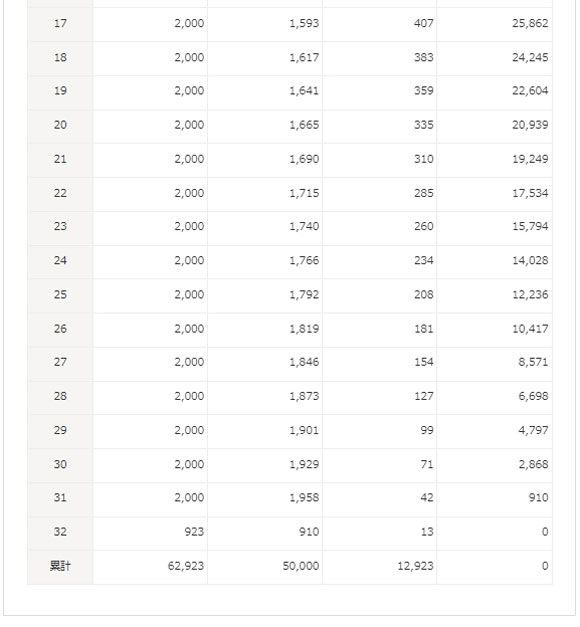Click the 19,249 balance value
This screenshot has height=627, width=580.
tap(530, 159)
